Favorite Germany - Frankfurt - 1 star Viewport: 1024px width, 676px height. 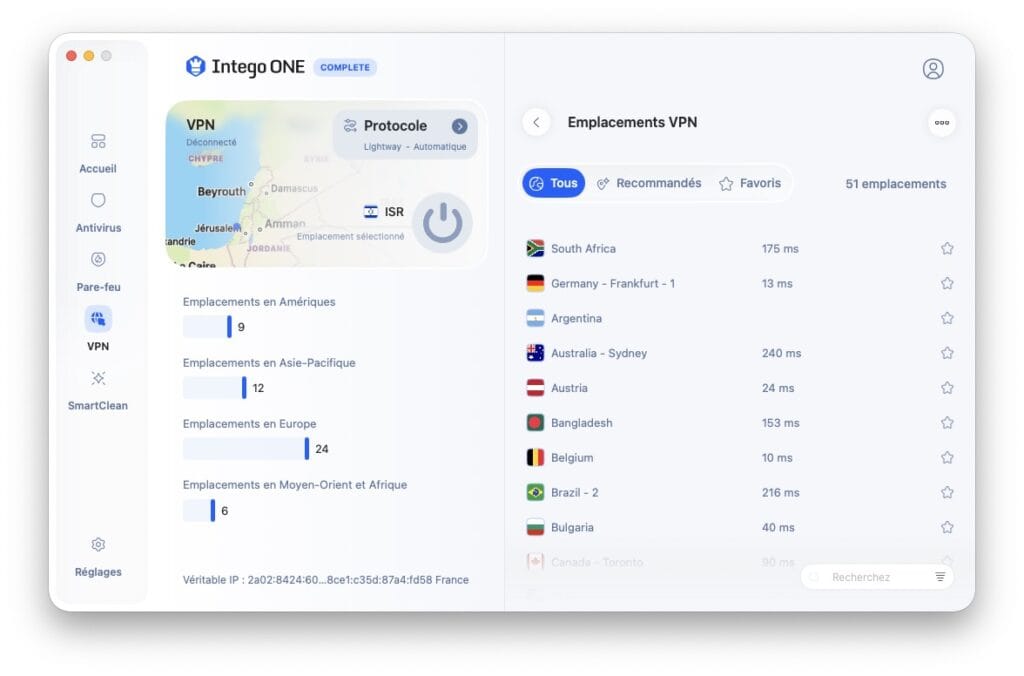[x=947, y=283]
